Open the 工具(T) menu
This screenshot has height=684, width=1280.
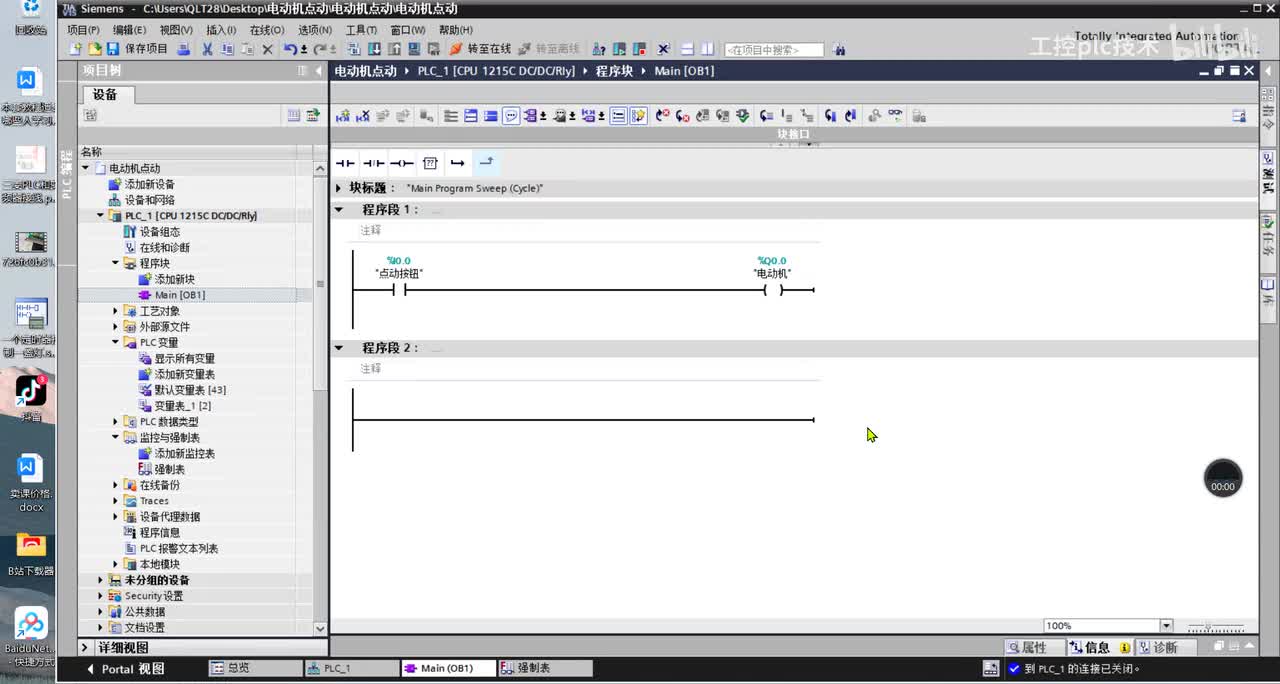tap(361, 30)
